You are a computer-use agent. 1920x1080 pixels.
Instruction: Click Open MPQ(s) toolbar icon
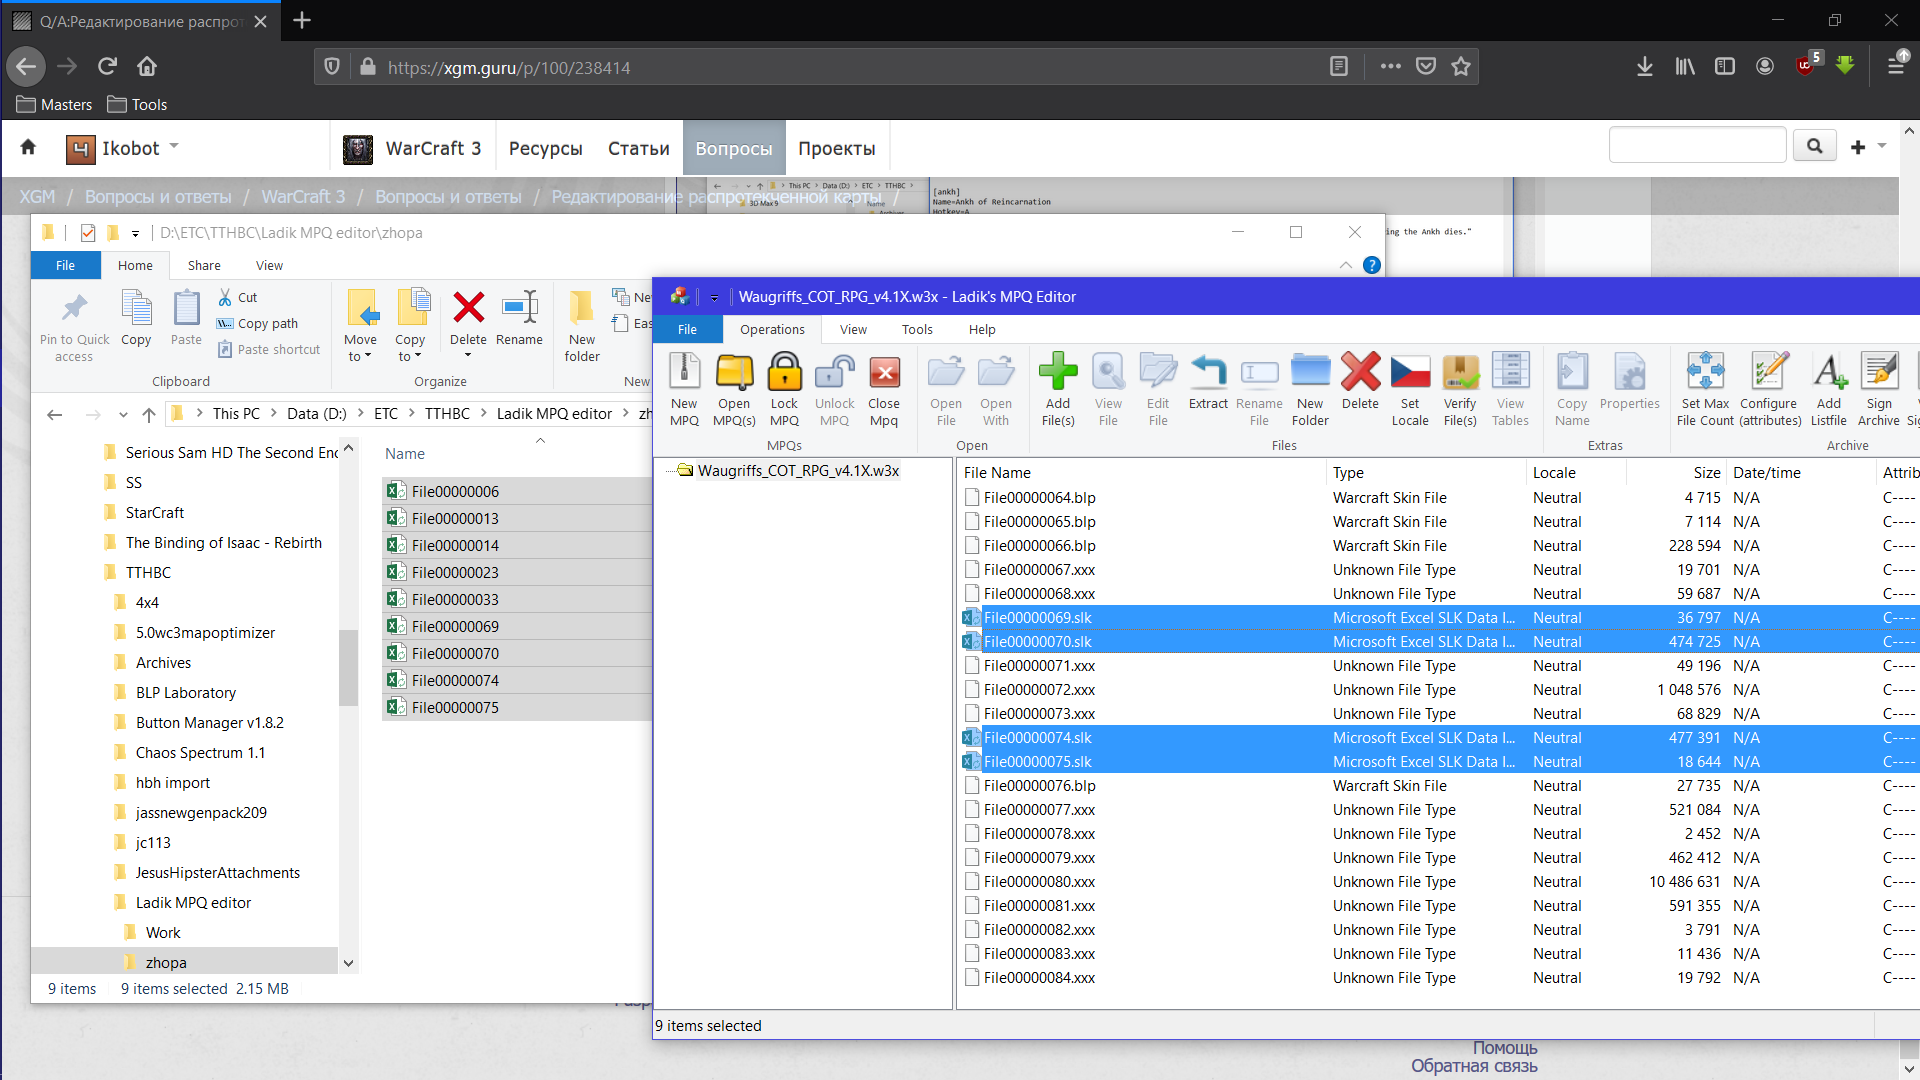(x=734, y=372)
